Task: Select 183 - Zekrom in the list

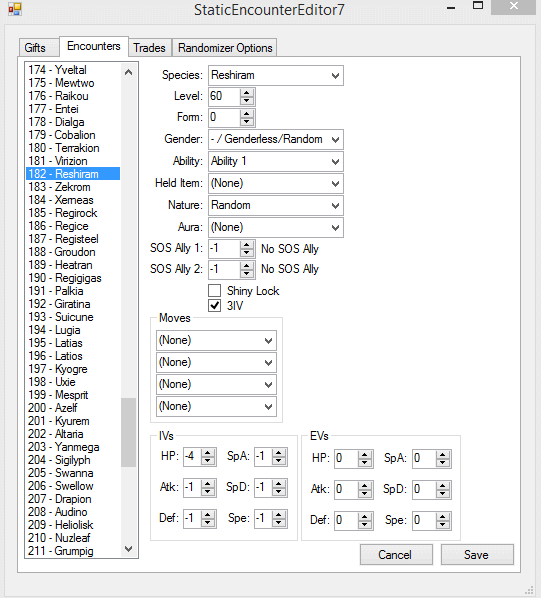Action: click(x=73, y=187)
